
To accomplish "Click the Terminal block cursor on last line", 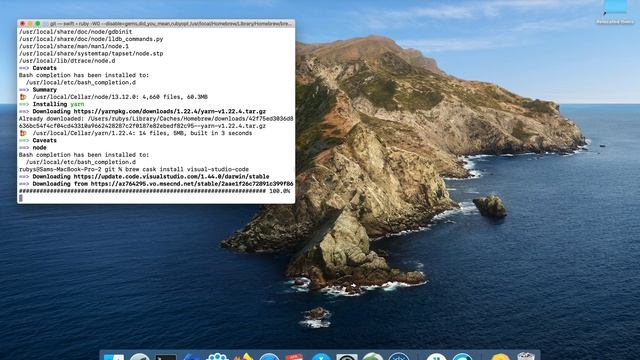I will tap(20, 198).
